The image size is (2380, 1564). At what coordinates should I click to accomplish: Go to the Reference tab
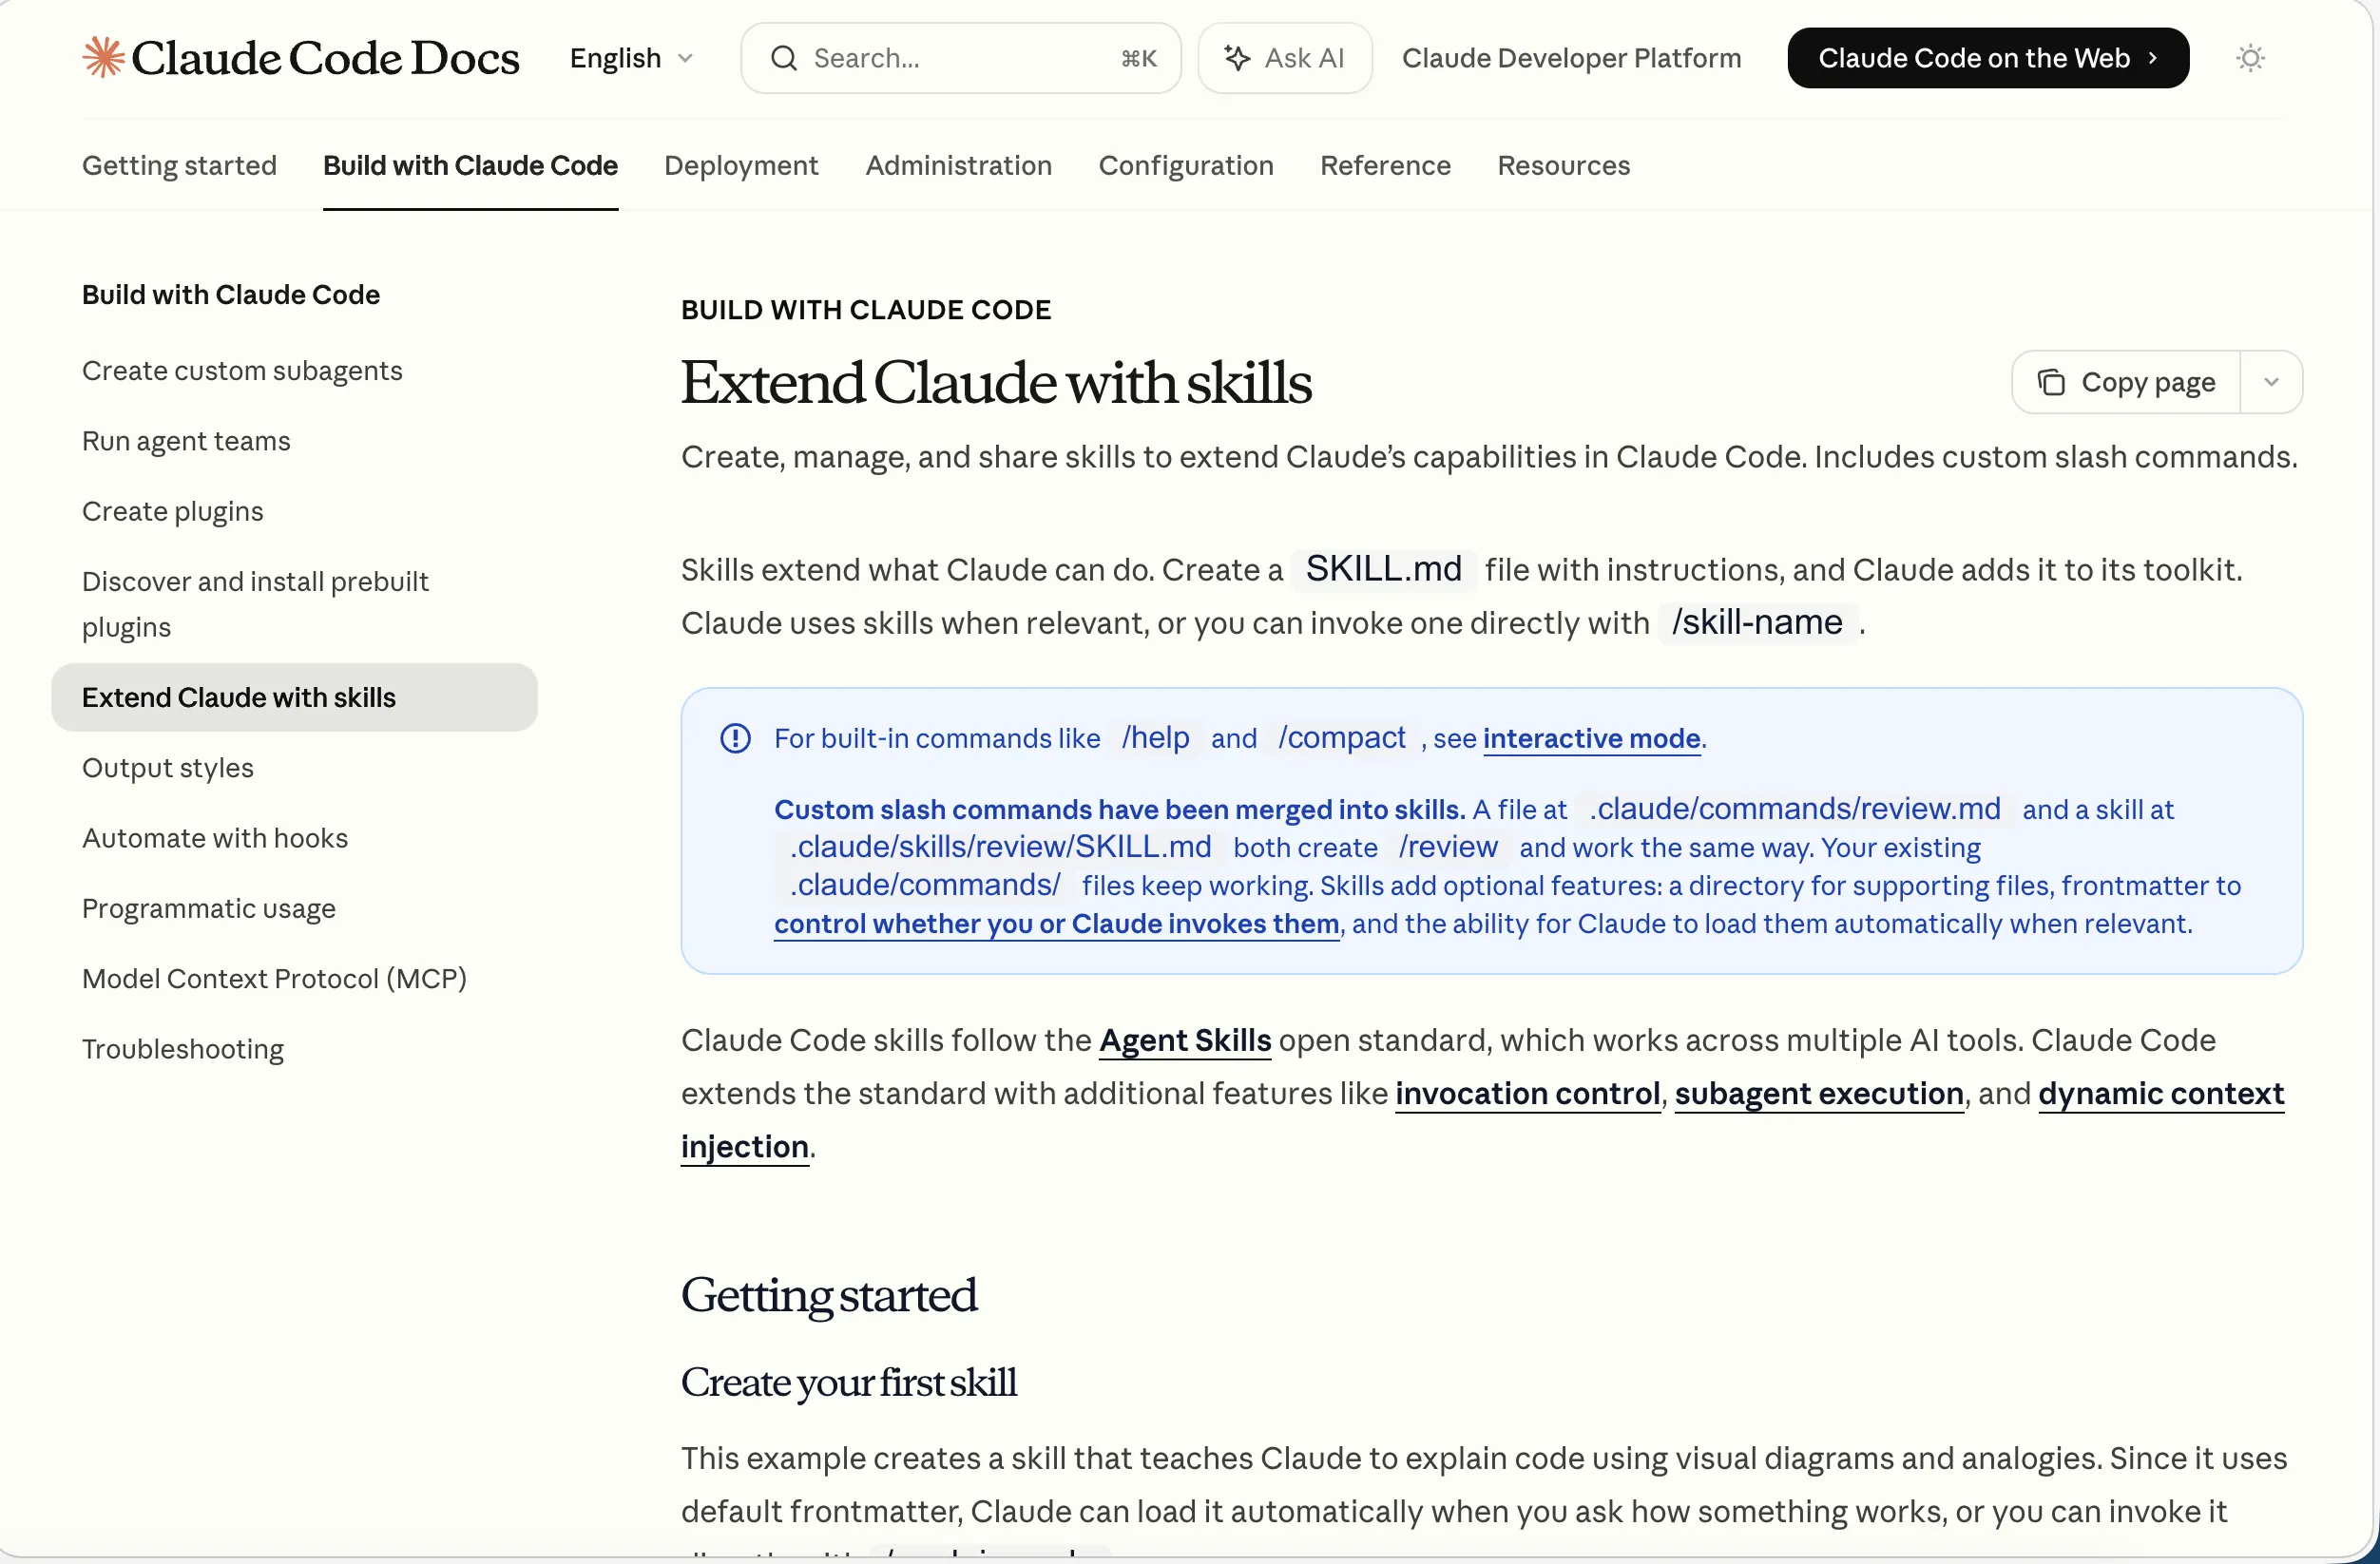pyautogui.click(x=1385, y=165)
